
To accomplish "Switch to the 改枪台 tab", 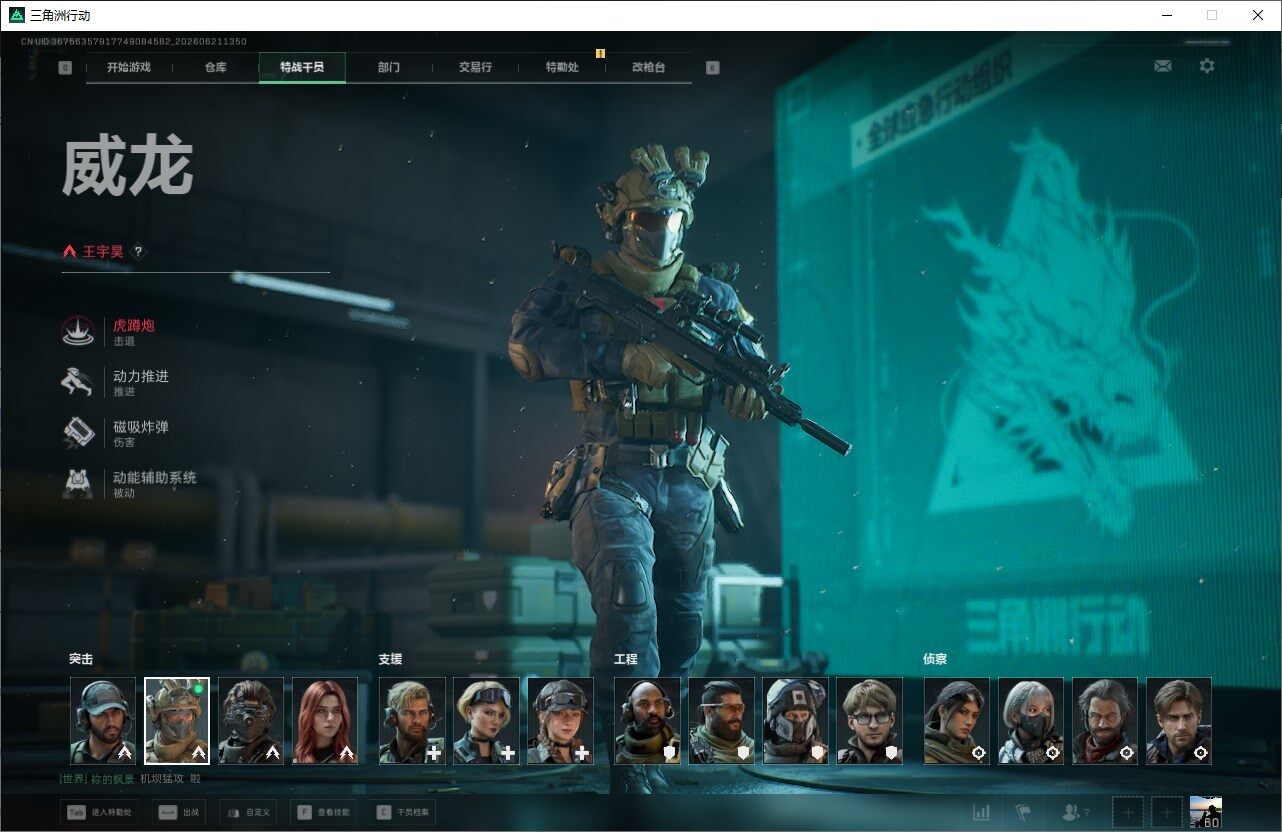I will click(648, 67).
